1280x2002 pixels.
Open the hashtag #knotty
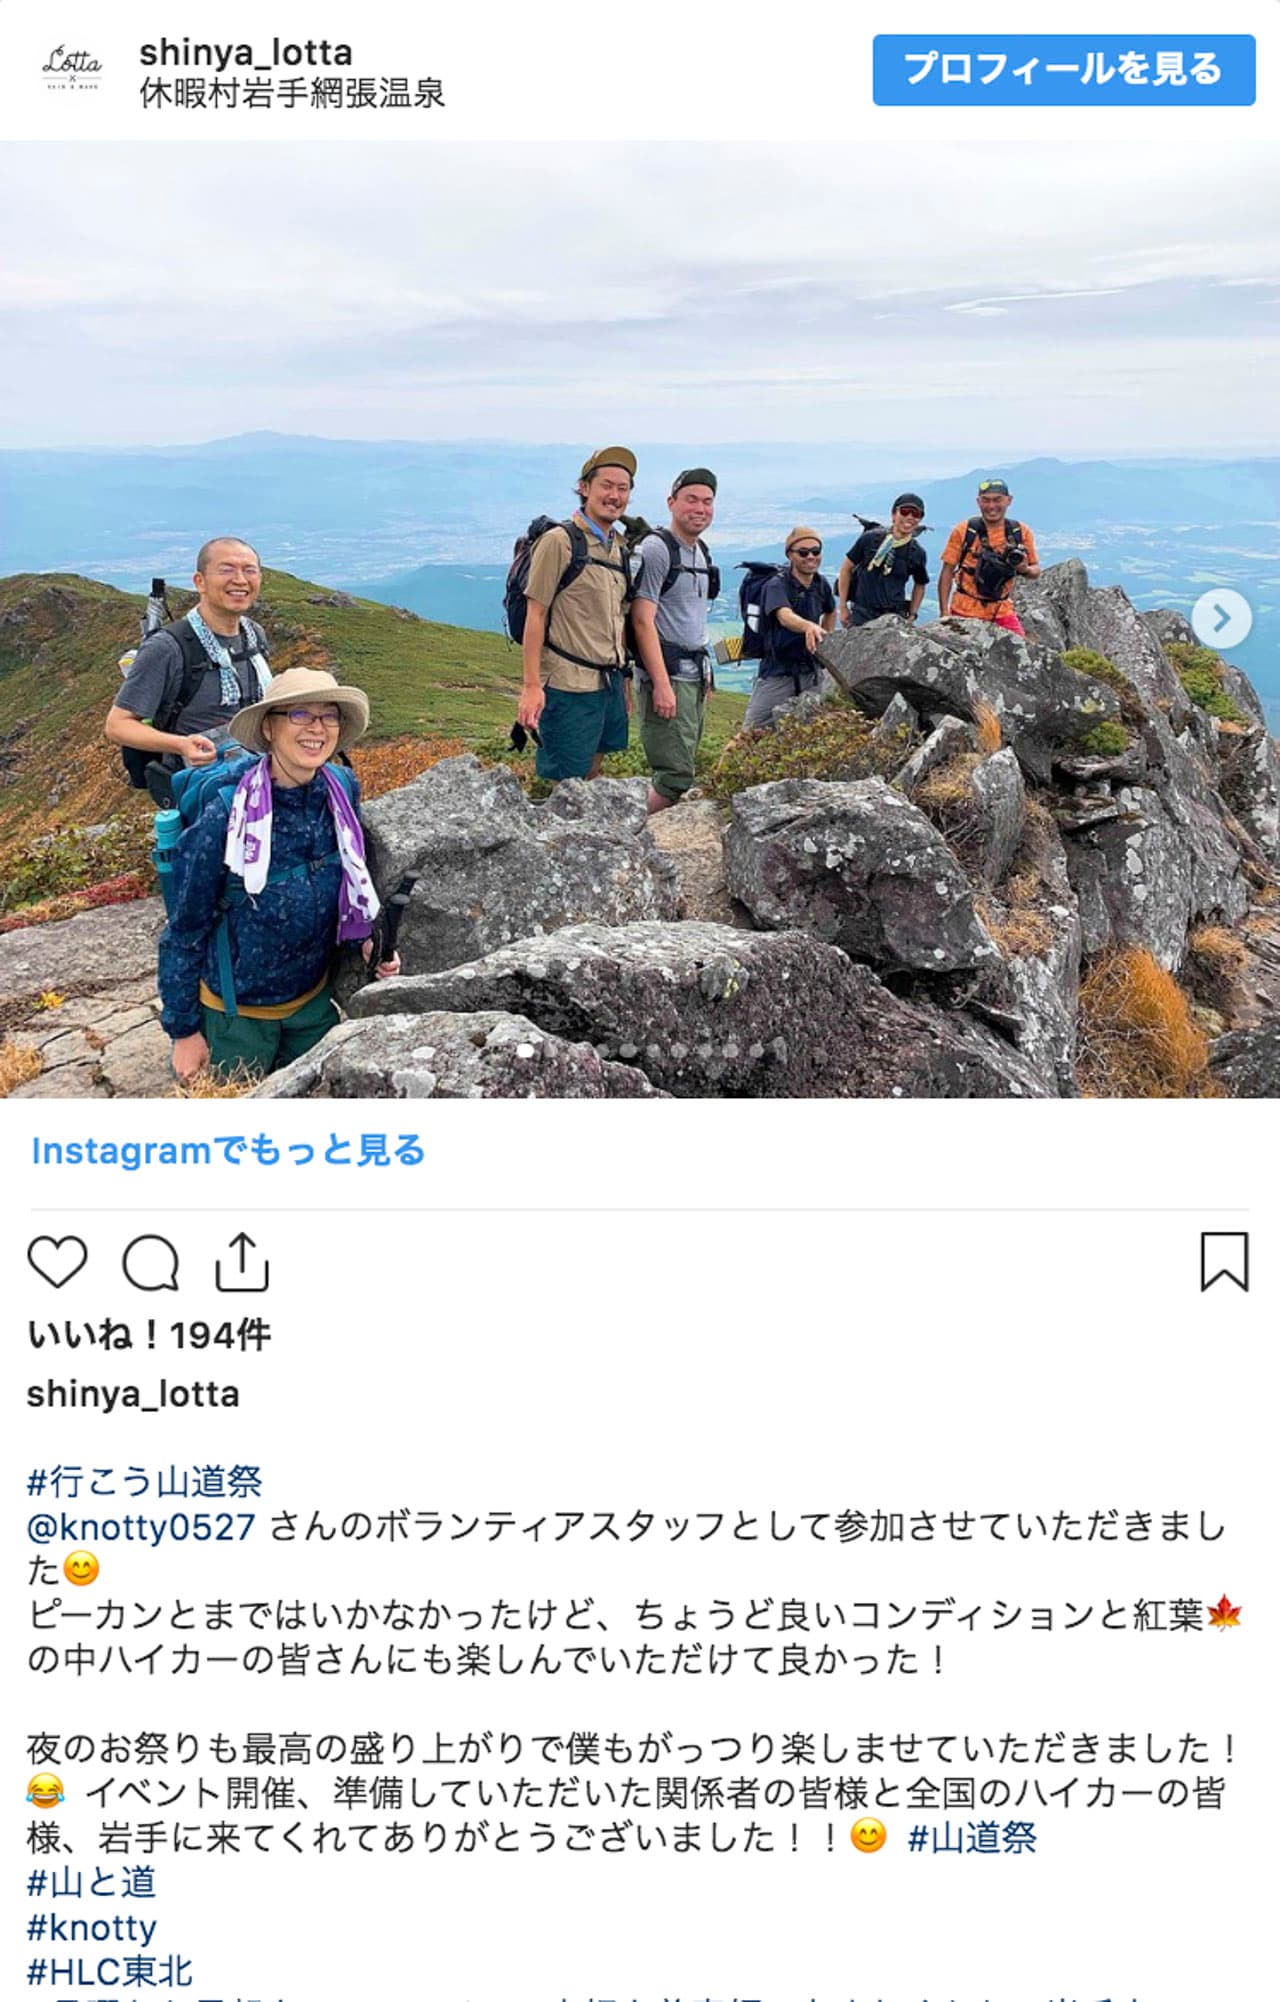(92, 1927)
